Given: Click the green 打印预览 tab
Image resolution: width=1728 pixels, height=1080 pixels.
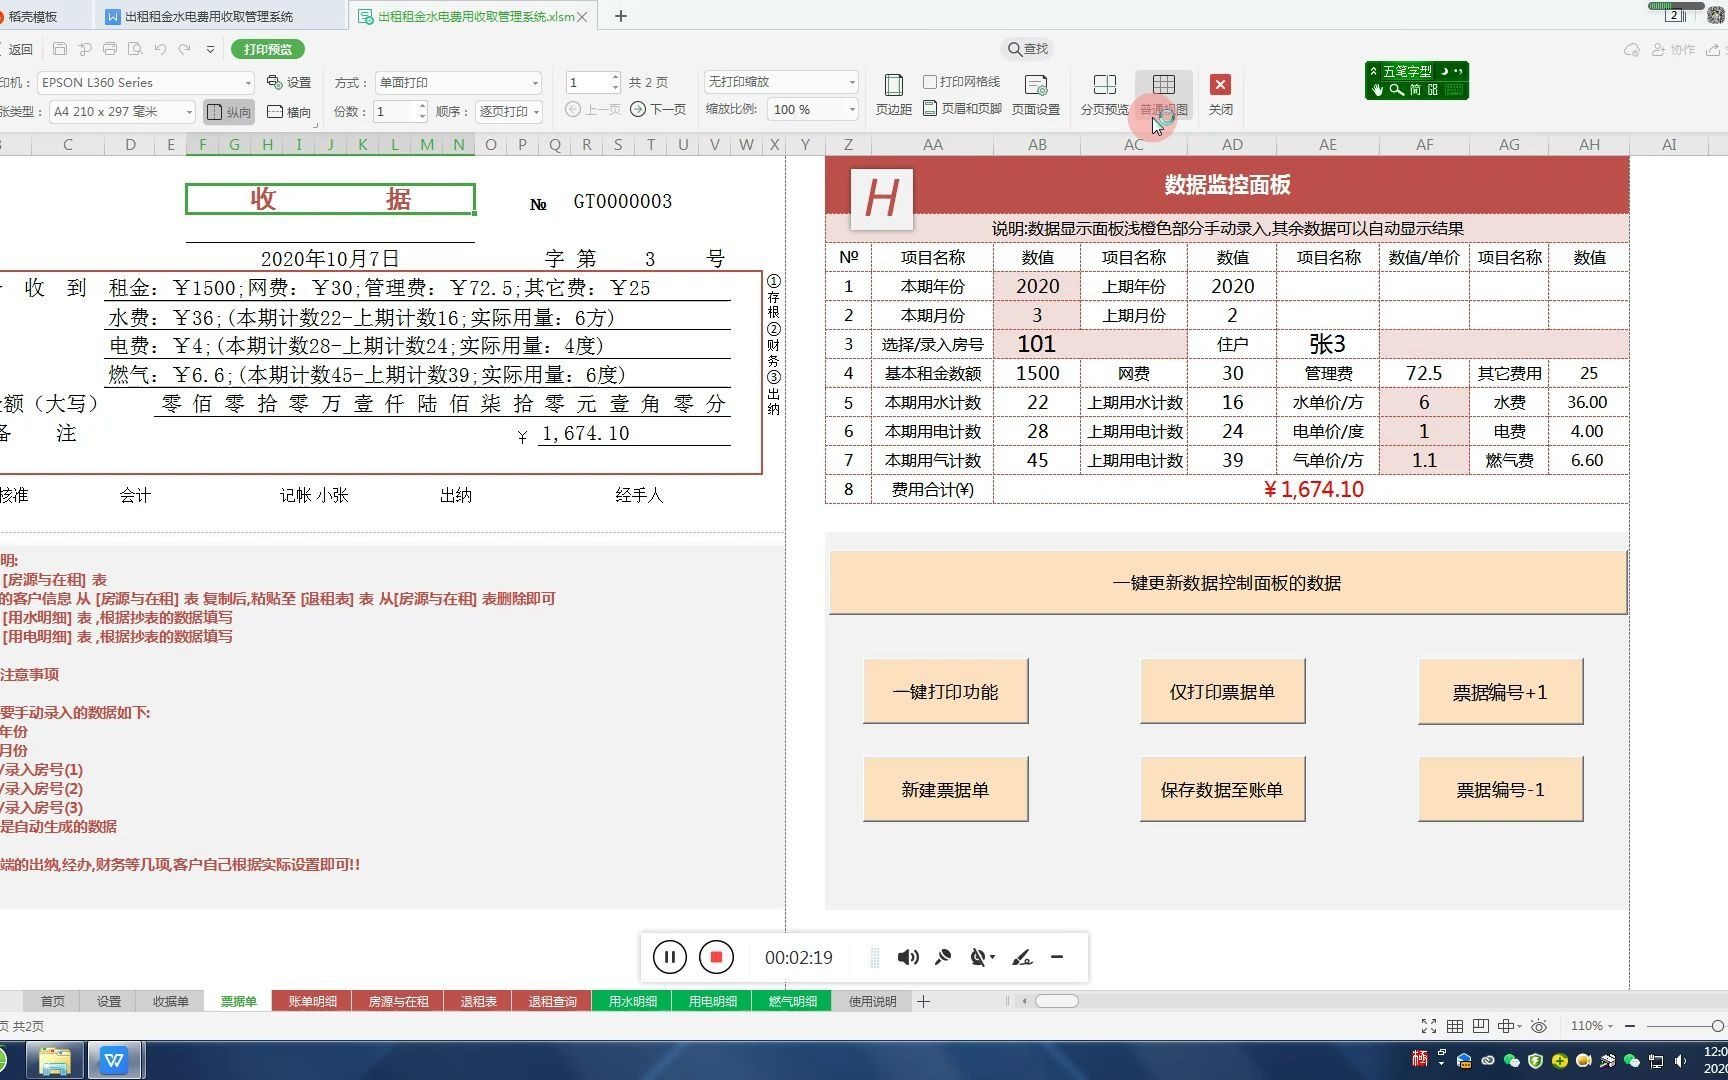Looking at the screenshot, I should [x=268, y=49].
